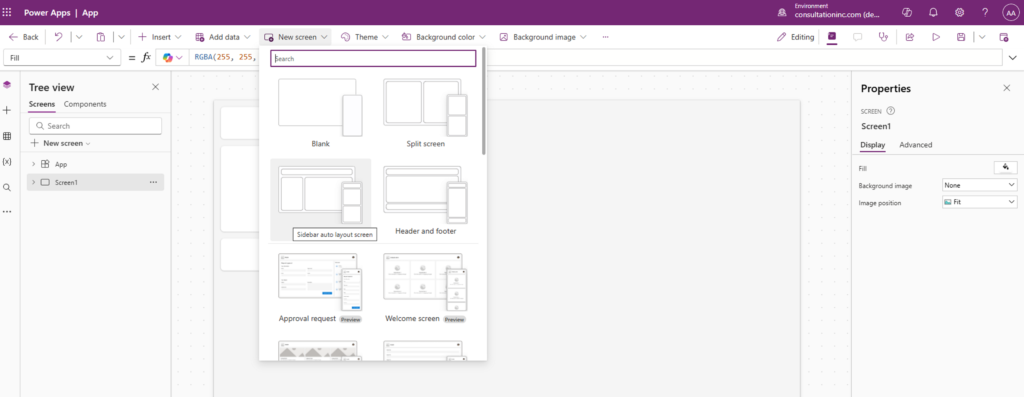Click the Tree view Search field
This screenshot has height=397, width=1024.
click(95, 125)
